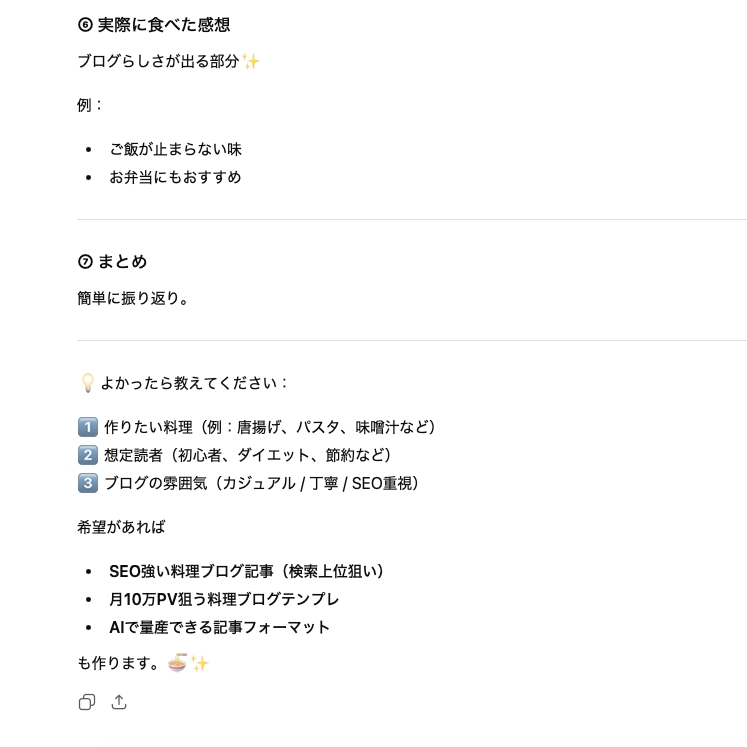Screen dimensions: 747x747
Task: Click the number 2 keycap emoji
Action: [x=87, y=455]
